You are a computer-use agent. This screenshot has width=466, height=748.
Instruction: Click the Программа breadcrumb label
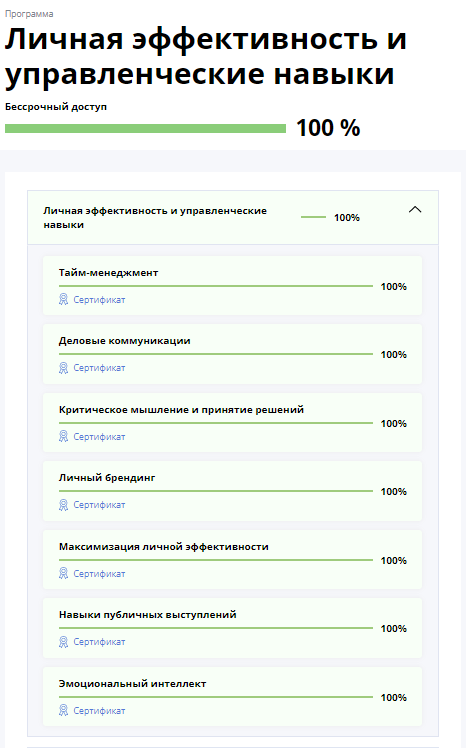coord(29,14)
